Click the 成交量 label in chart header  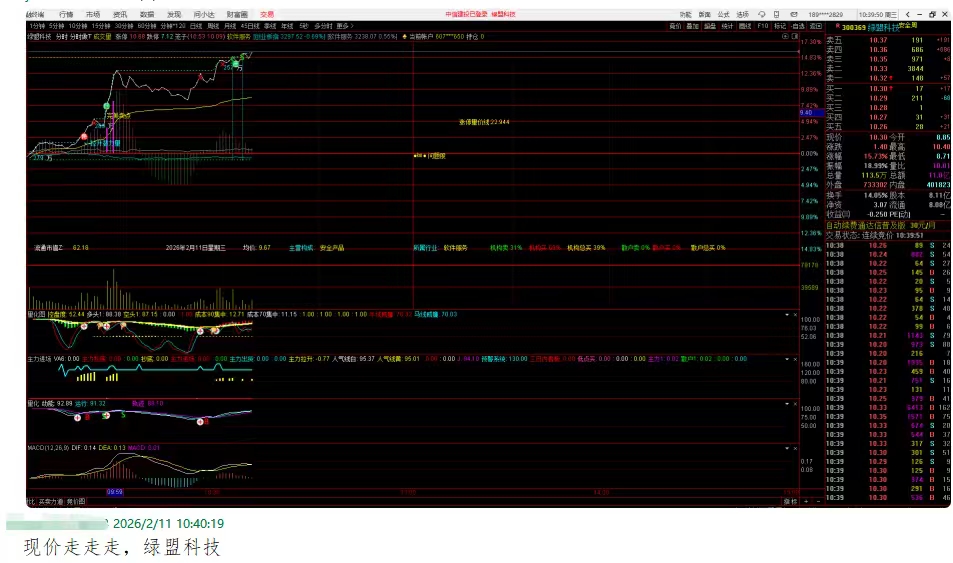[102, 36]
